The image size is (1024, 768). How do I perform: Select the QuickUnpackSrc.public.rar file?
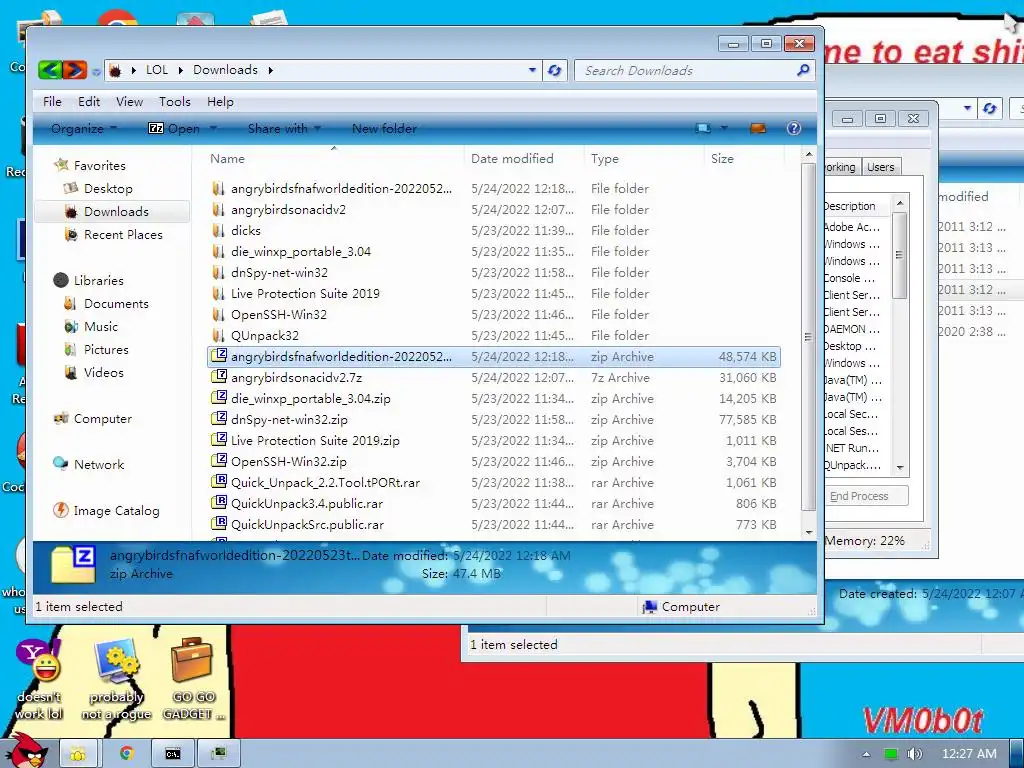tap(494, 524)
